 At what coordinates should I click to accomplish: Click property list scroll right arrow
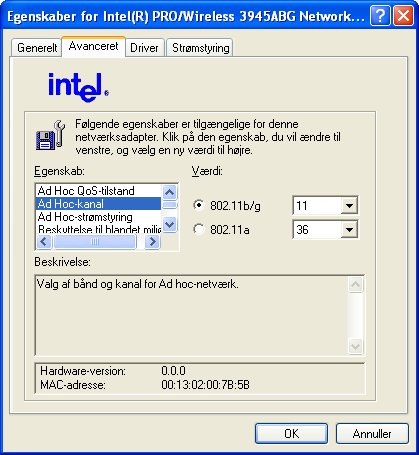coord(153,241)
